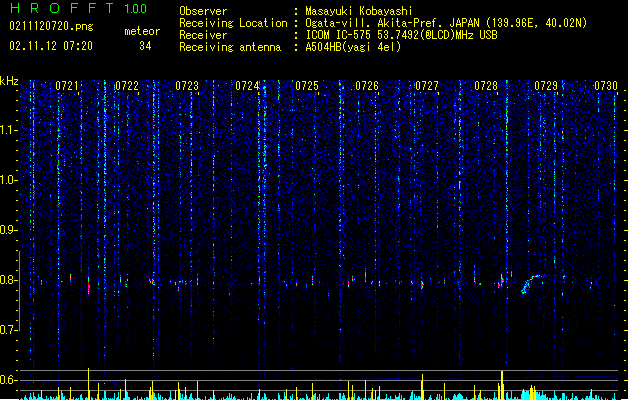Image resolution: width=629 pixels, height=400 pixels.
Task: Click the 0726 time marker
Action: click(367, 86)
